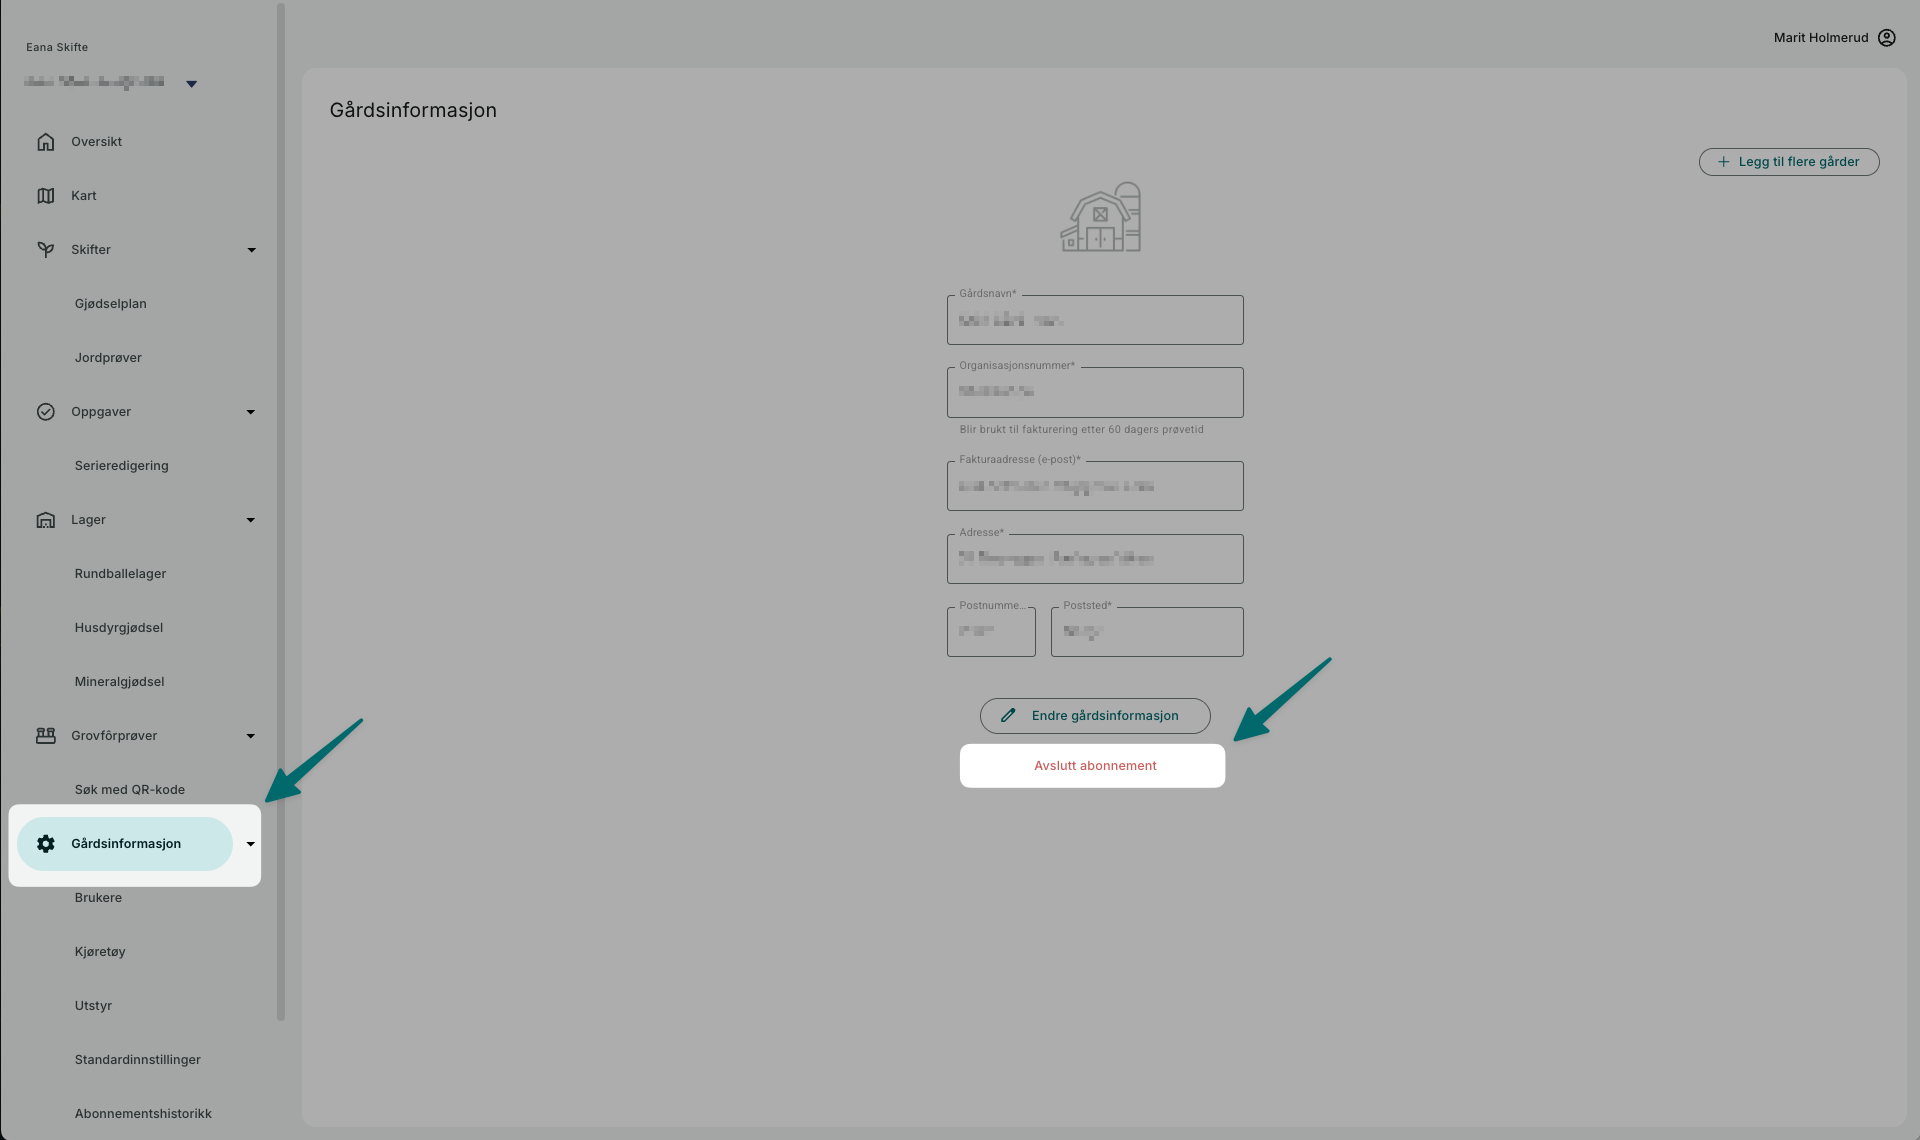1920x1140 pixels.
Task: Click the Gårdsnavn input field
Action: [x=1094, y=320]
